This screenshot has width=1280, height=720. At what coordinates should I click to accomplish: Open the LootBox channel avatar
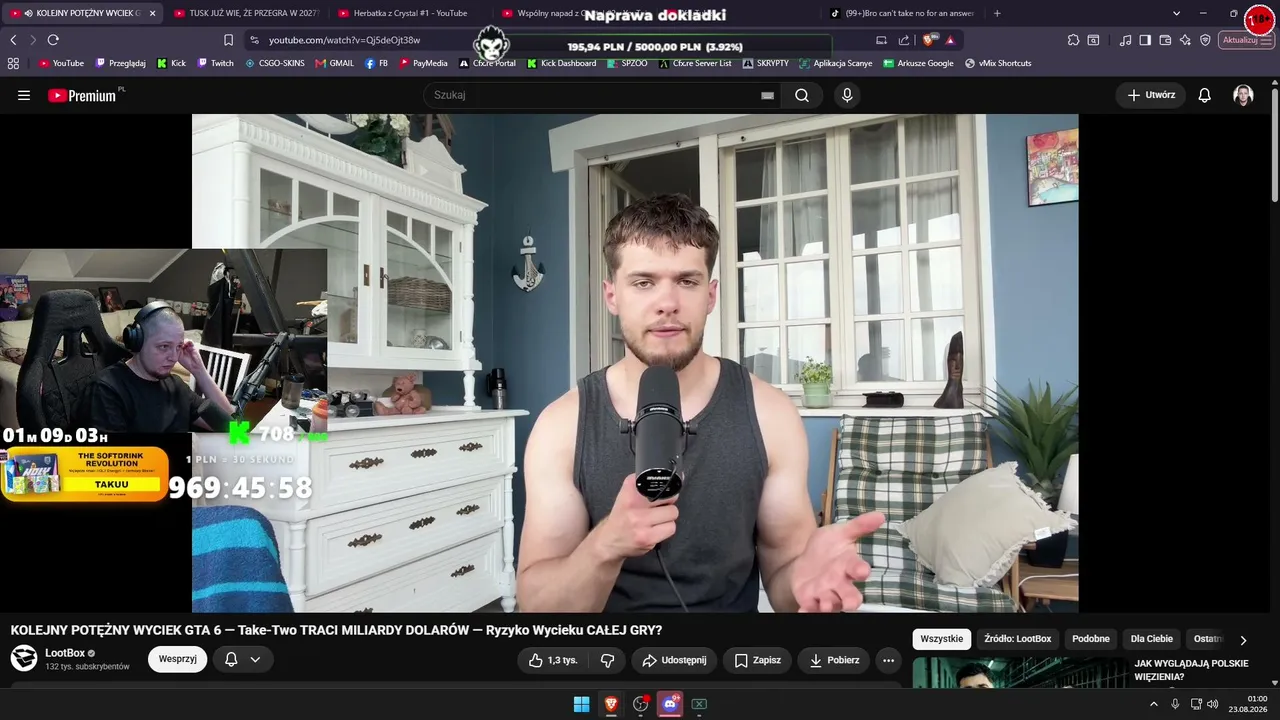[24, 658]
